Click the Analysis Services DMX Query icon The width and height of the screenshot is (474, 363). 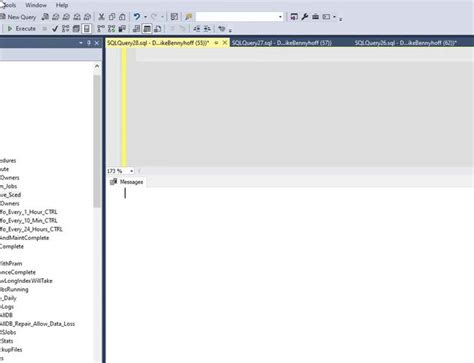click(66, 17)
